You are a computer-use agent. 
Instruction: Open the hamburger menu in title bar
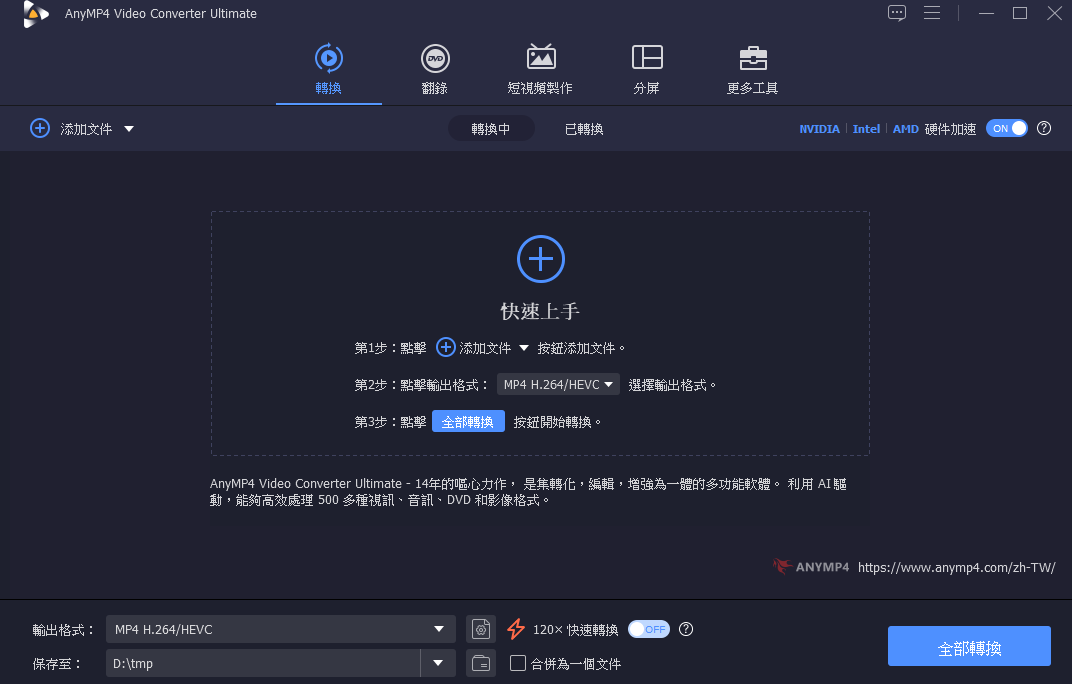(x=932, y=13)
